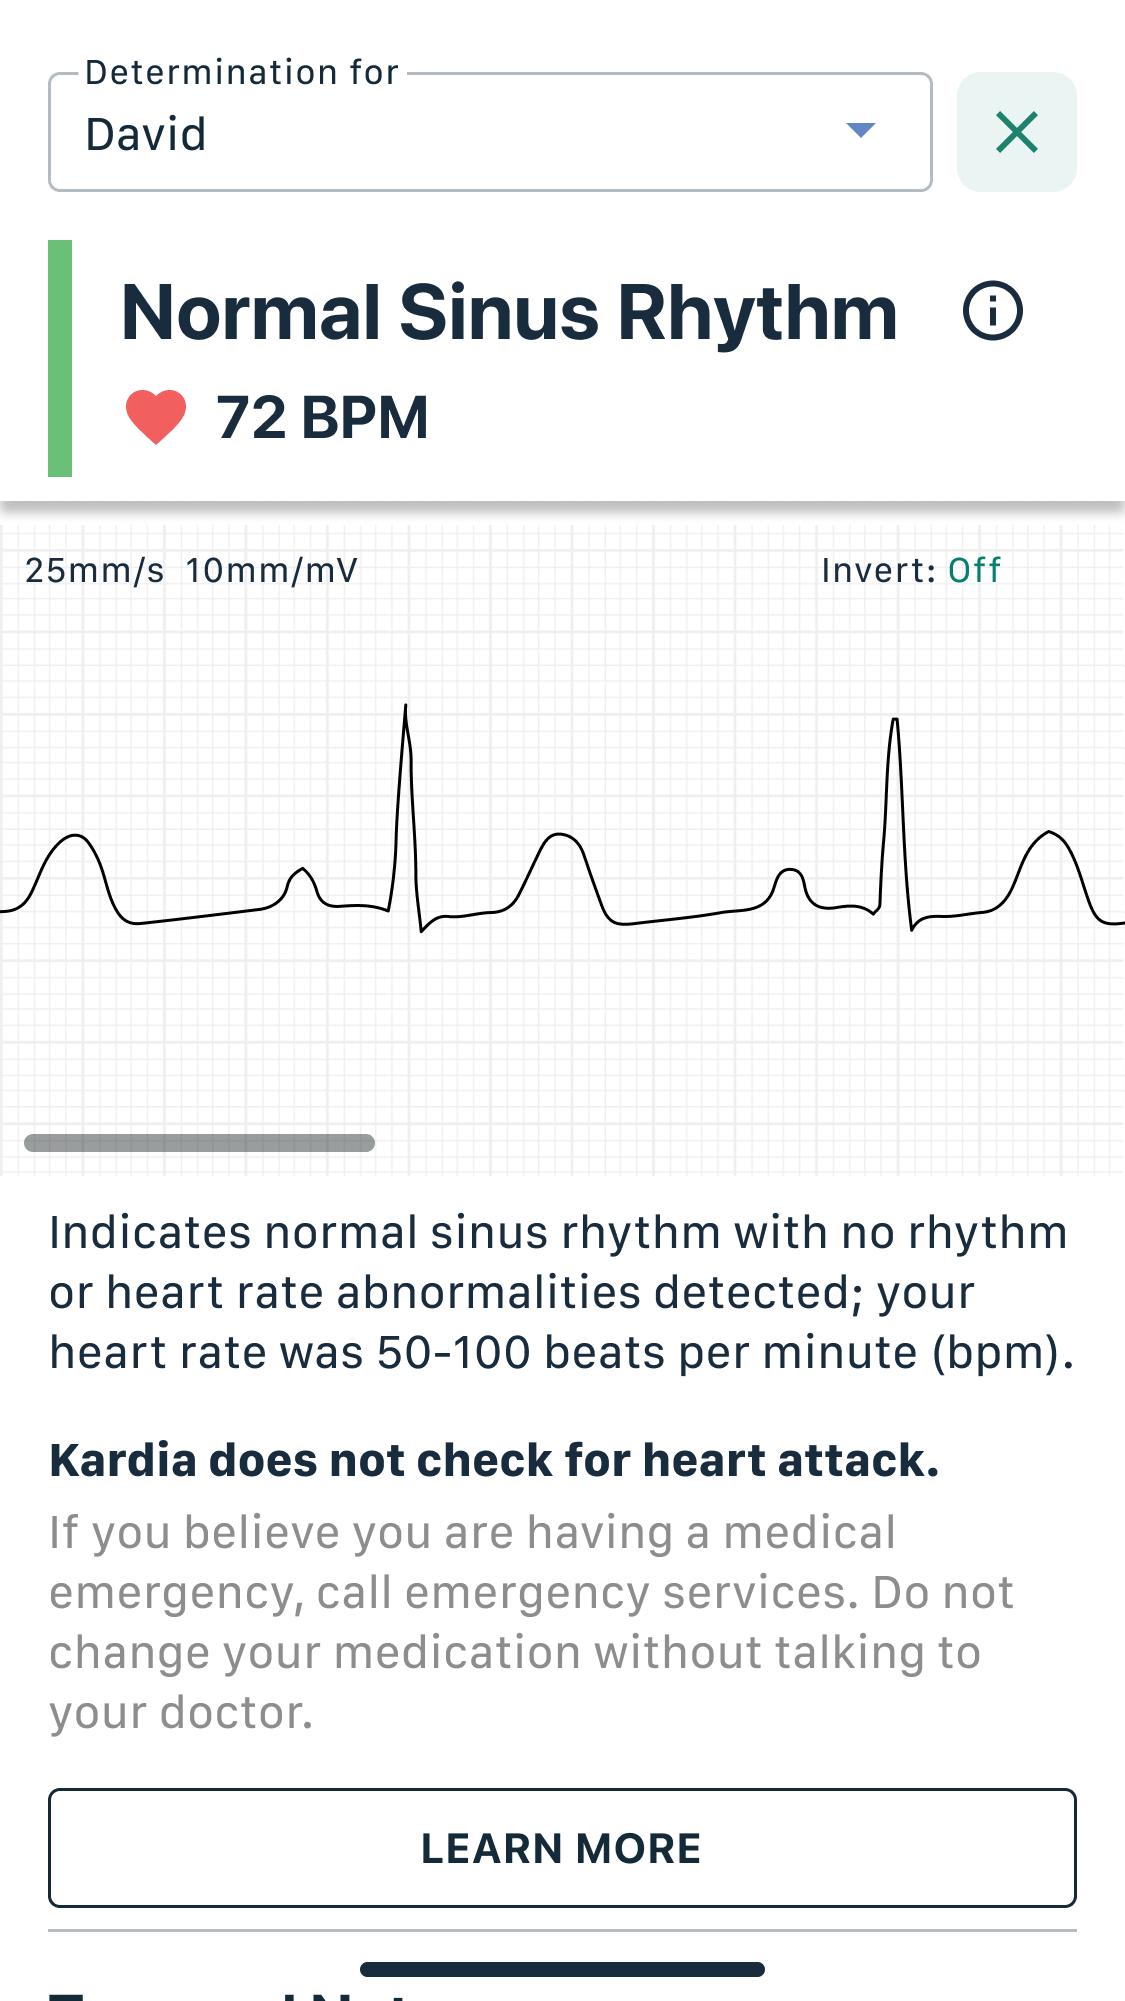
Task: Tap the 10mm/mV gain label
Action: click(x=271, y=570)
